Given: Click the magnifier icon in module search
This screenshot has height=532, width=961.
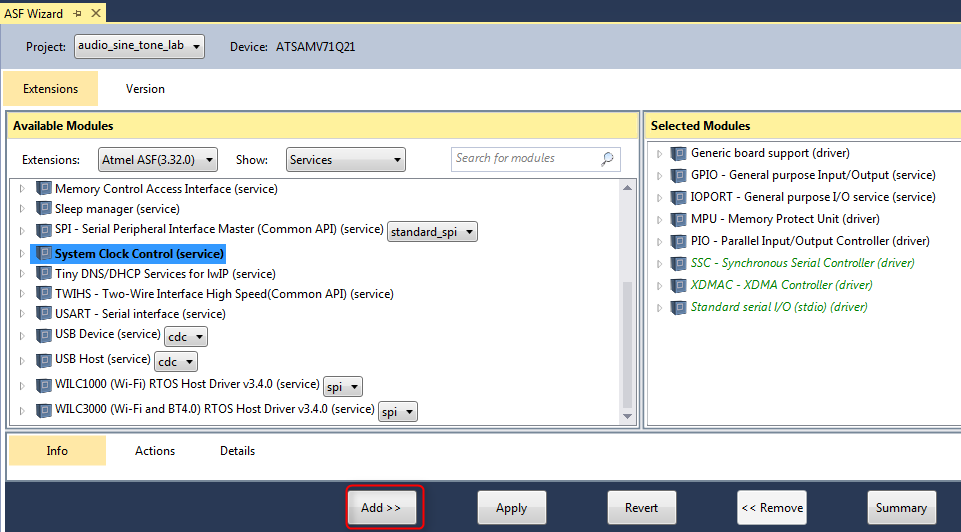Looking at the screenshot, I should click(x=607, y=159).
